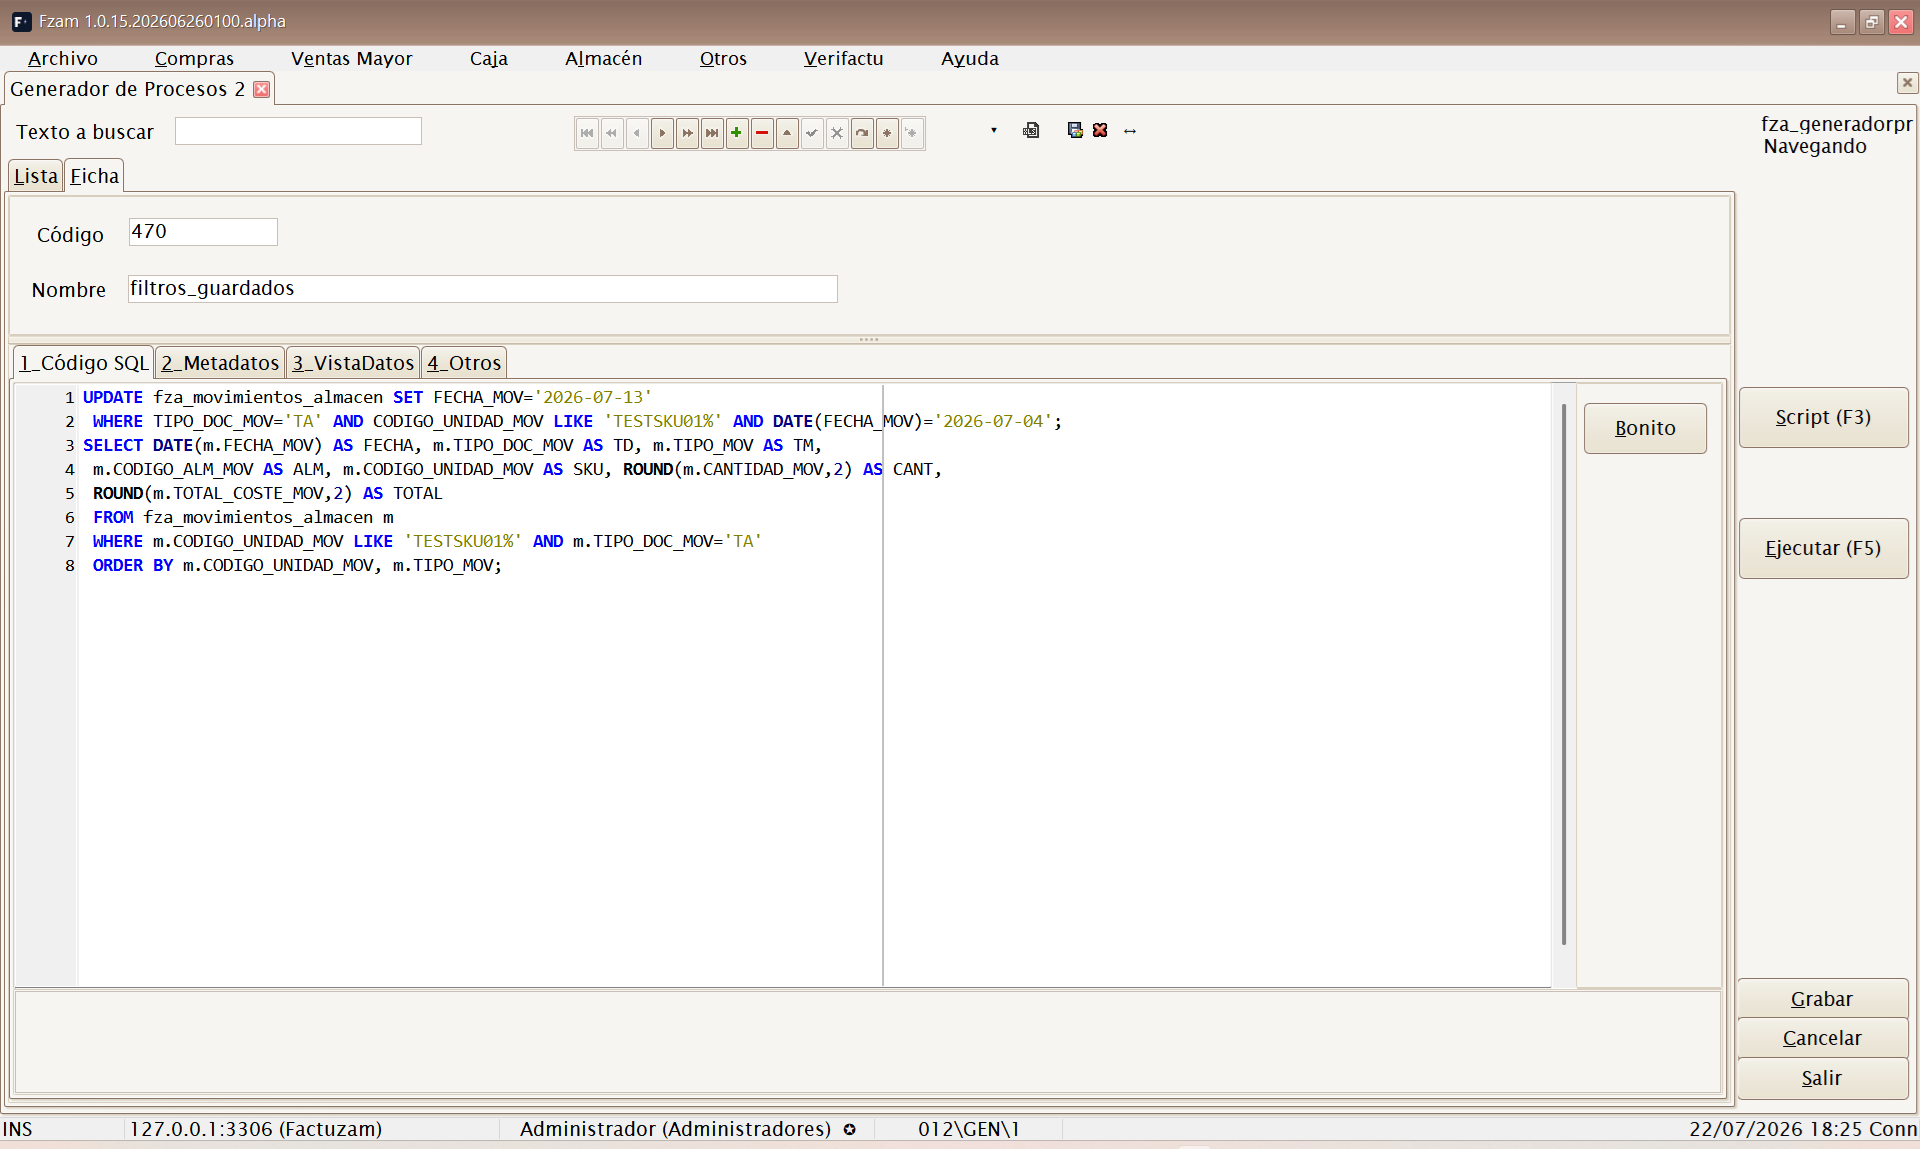Click the Grabar button

click(x=1822, y=999)
